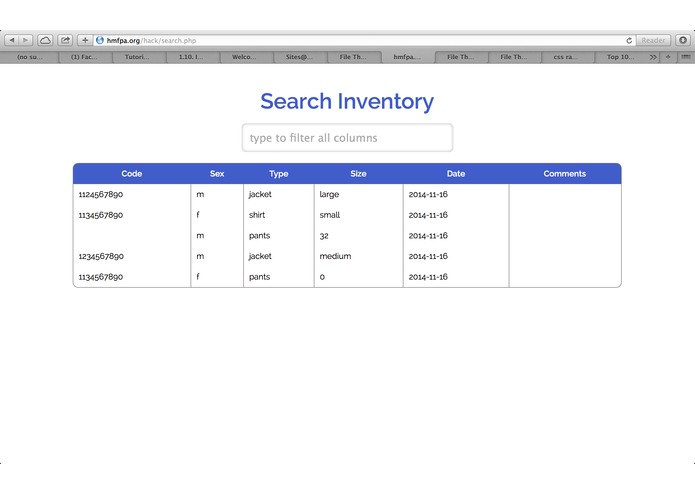Select the active 'hmfpa...' tab

click(x=407, y=57)
